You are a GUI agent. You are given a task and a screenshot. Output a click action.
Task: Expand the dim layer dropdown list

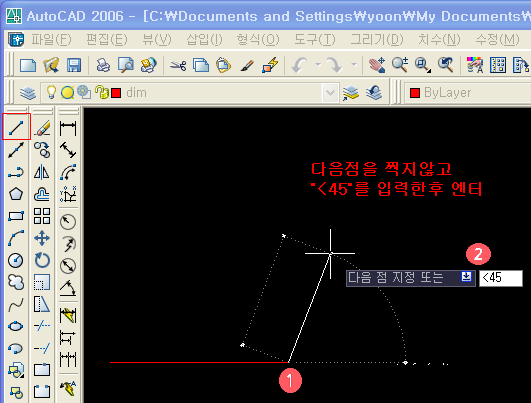pos(330,93)
